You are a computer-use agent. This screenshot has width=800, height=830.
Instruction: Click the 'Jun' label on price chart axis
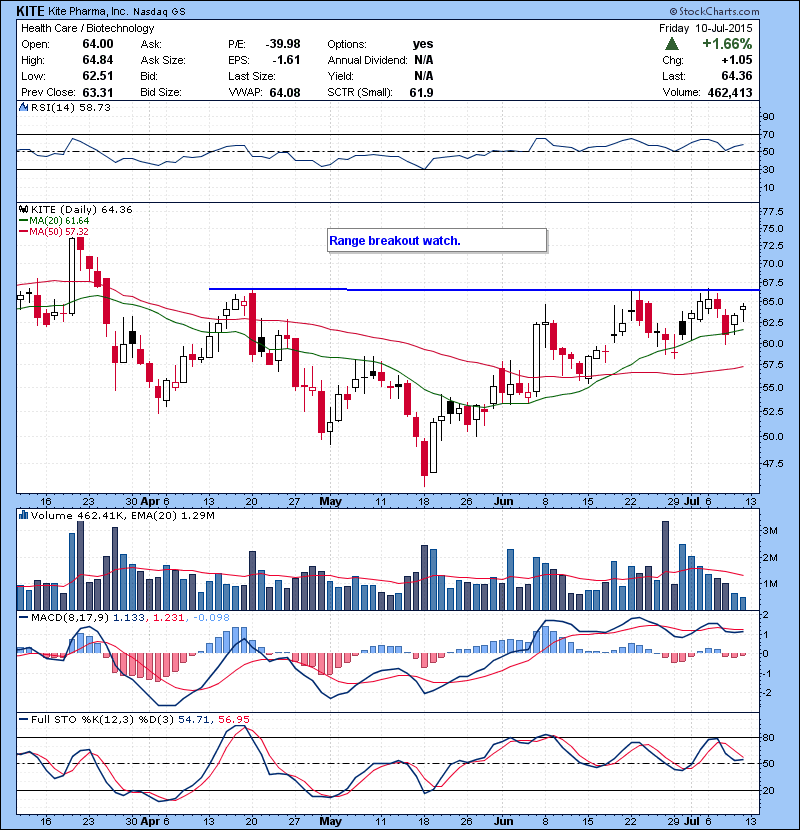[503, 501]
